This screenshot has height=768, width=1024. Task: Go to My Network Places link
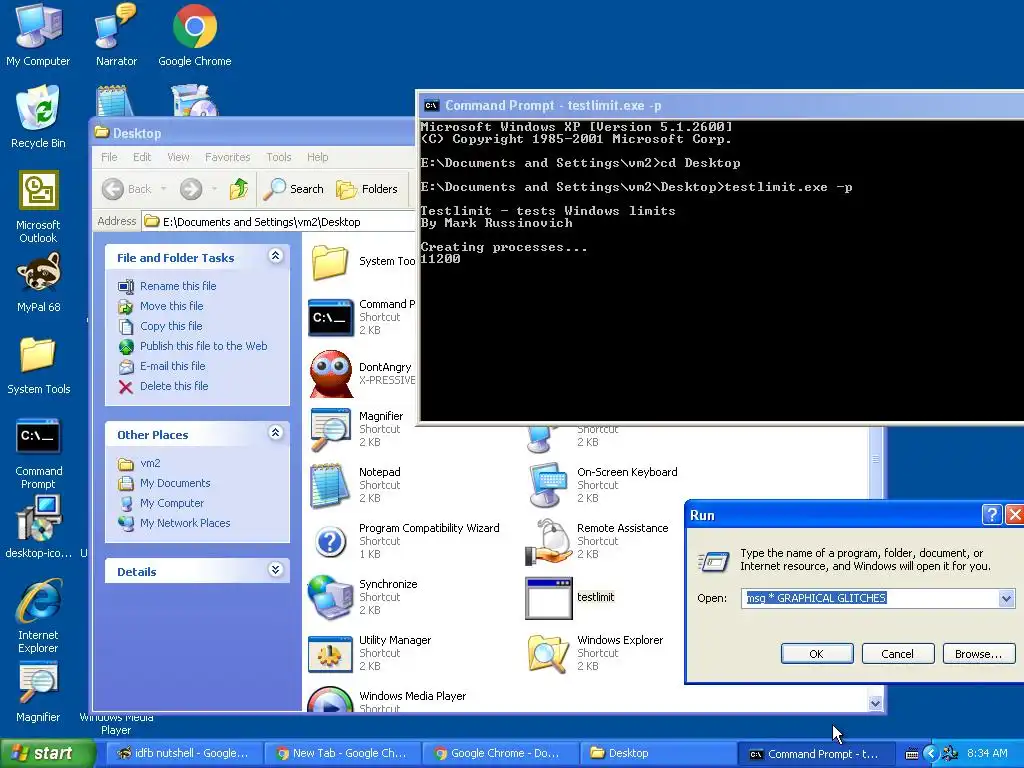click(185, 523)
